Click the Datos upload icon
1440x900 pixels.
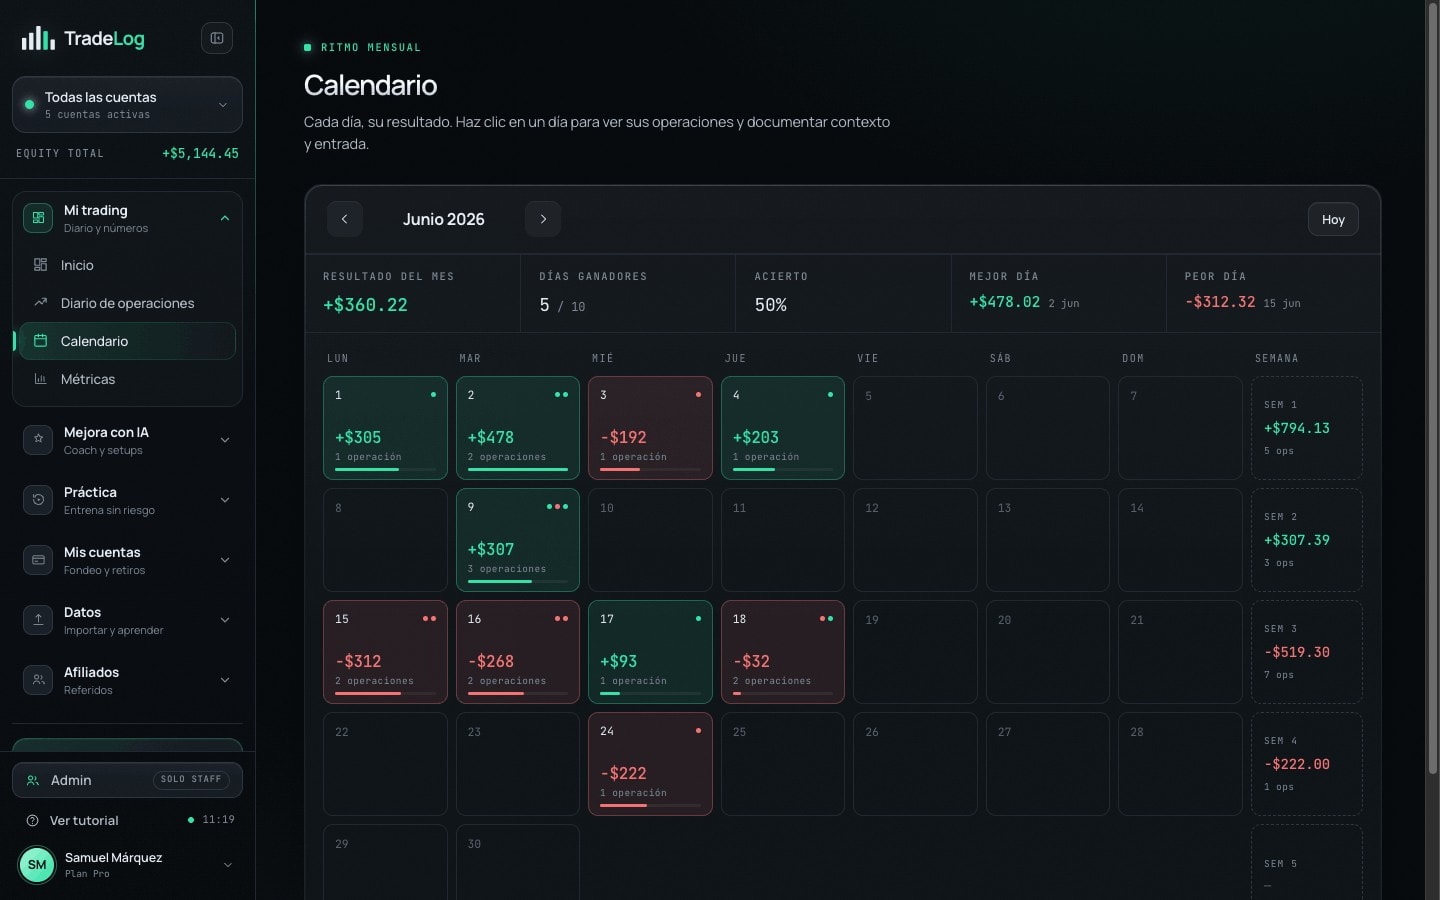click(38, 620)
